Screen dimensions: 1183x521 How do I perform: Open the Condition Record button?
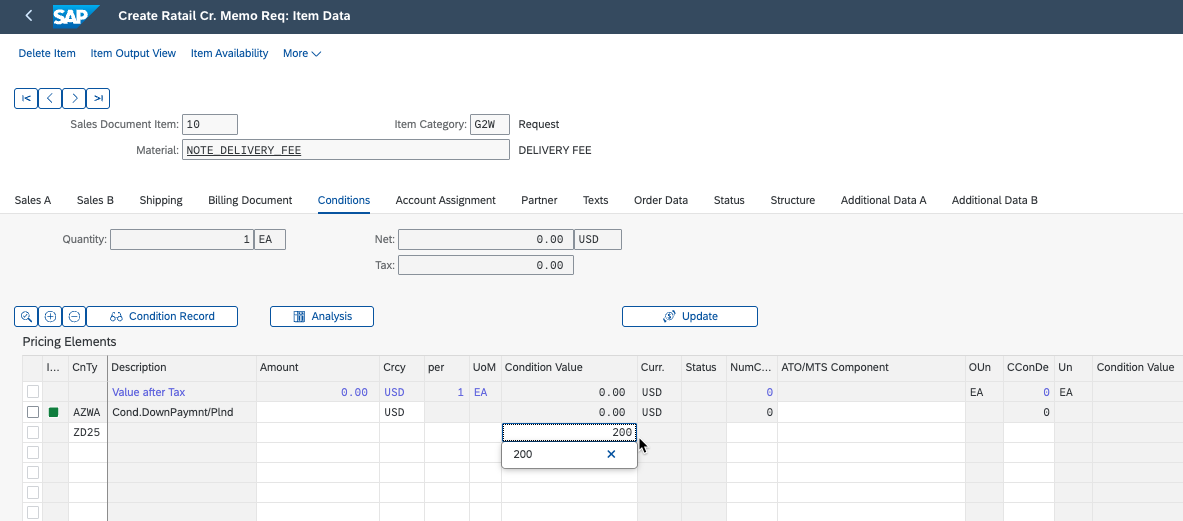tap(162, 316)
